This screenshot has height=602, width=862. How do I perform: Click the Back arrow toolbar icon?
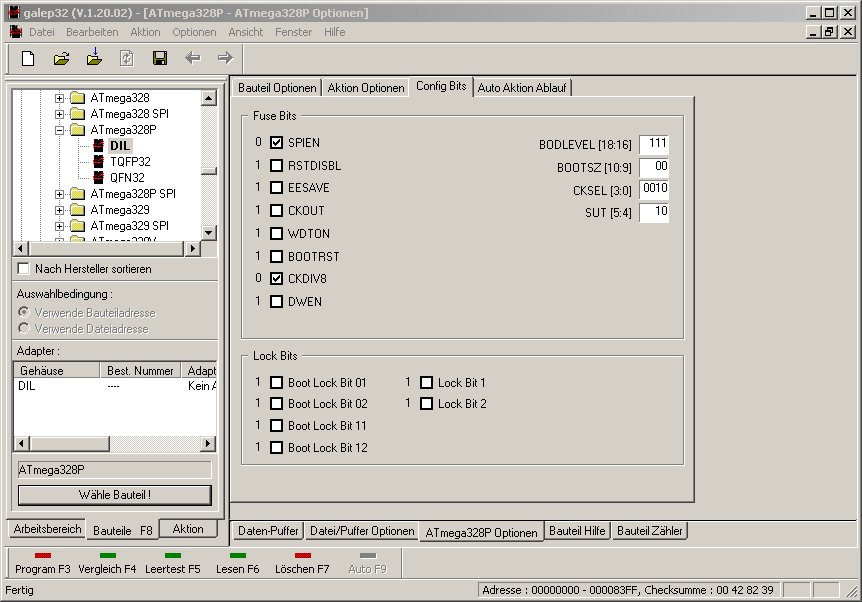pyautogui.click(x=192, y=58)
